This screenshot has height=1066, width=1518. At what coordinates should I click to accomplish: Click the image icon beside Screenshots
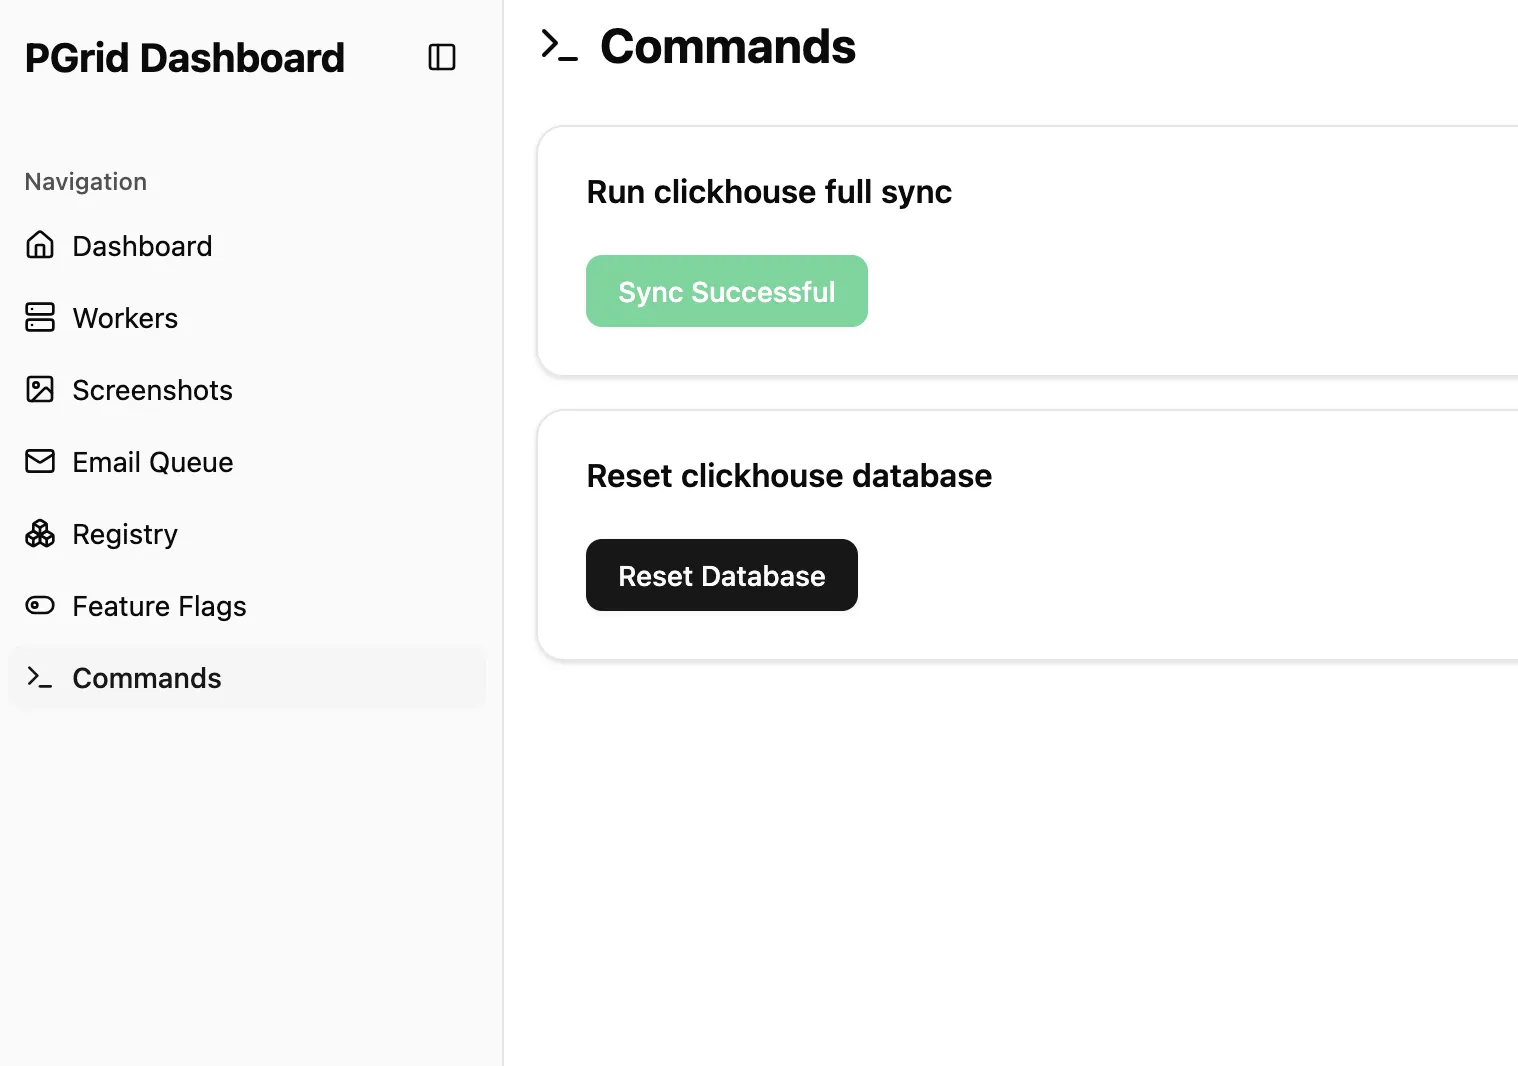[x=40, y=389]
